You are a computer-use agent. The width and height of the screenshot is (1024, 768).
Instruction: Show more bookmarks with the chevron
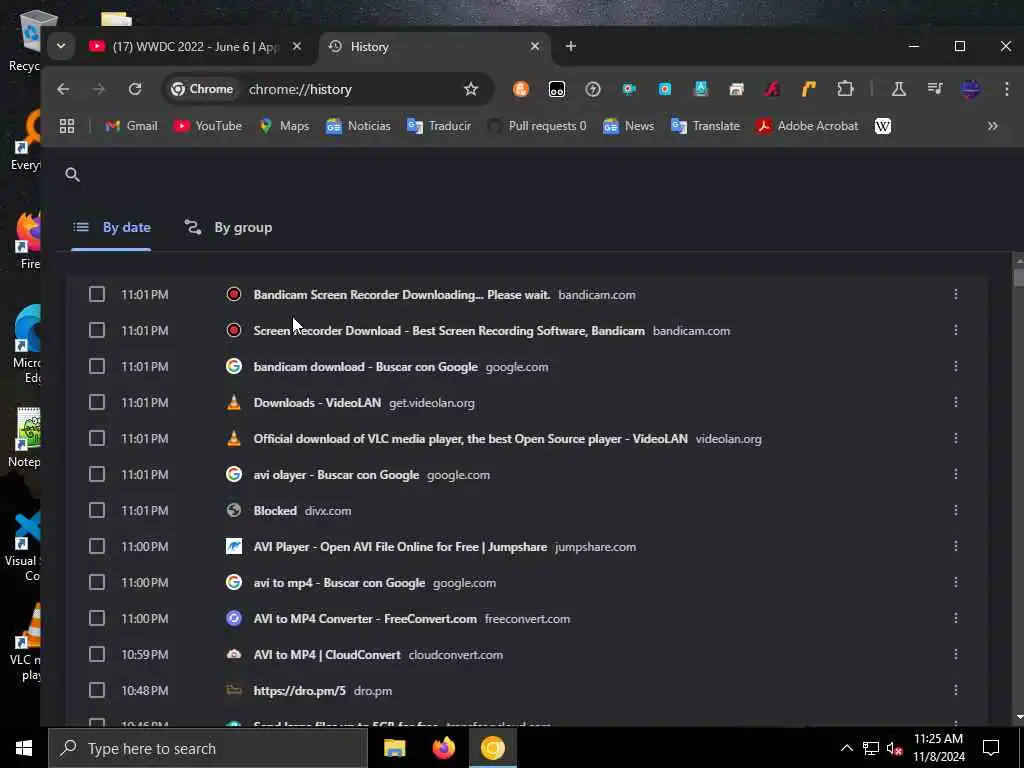tap(993, 126)
